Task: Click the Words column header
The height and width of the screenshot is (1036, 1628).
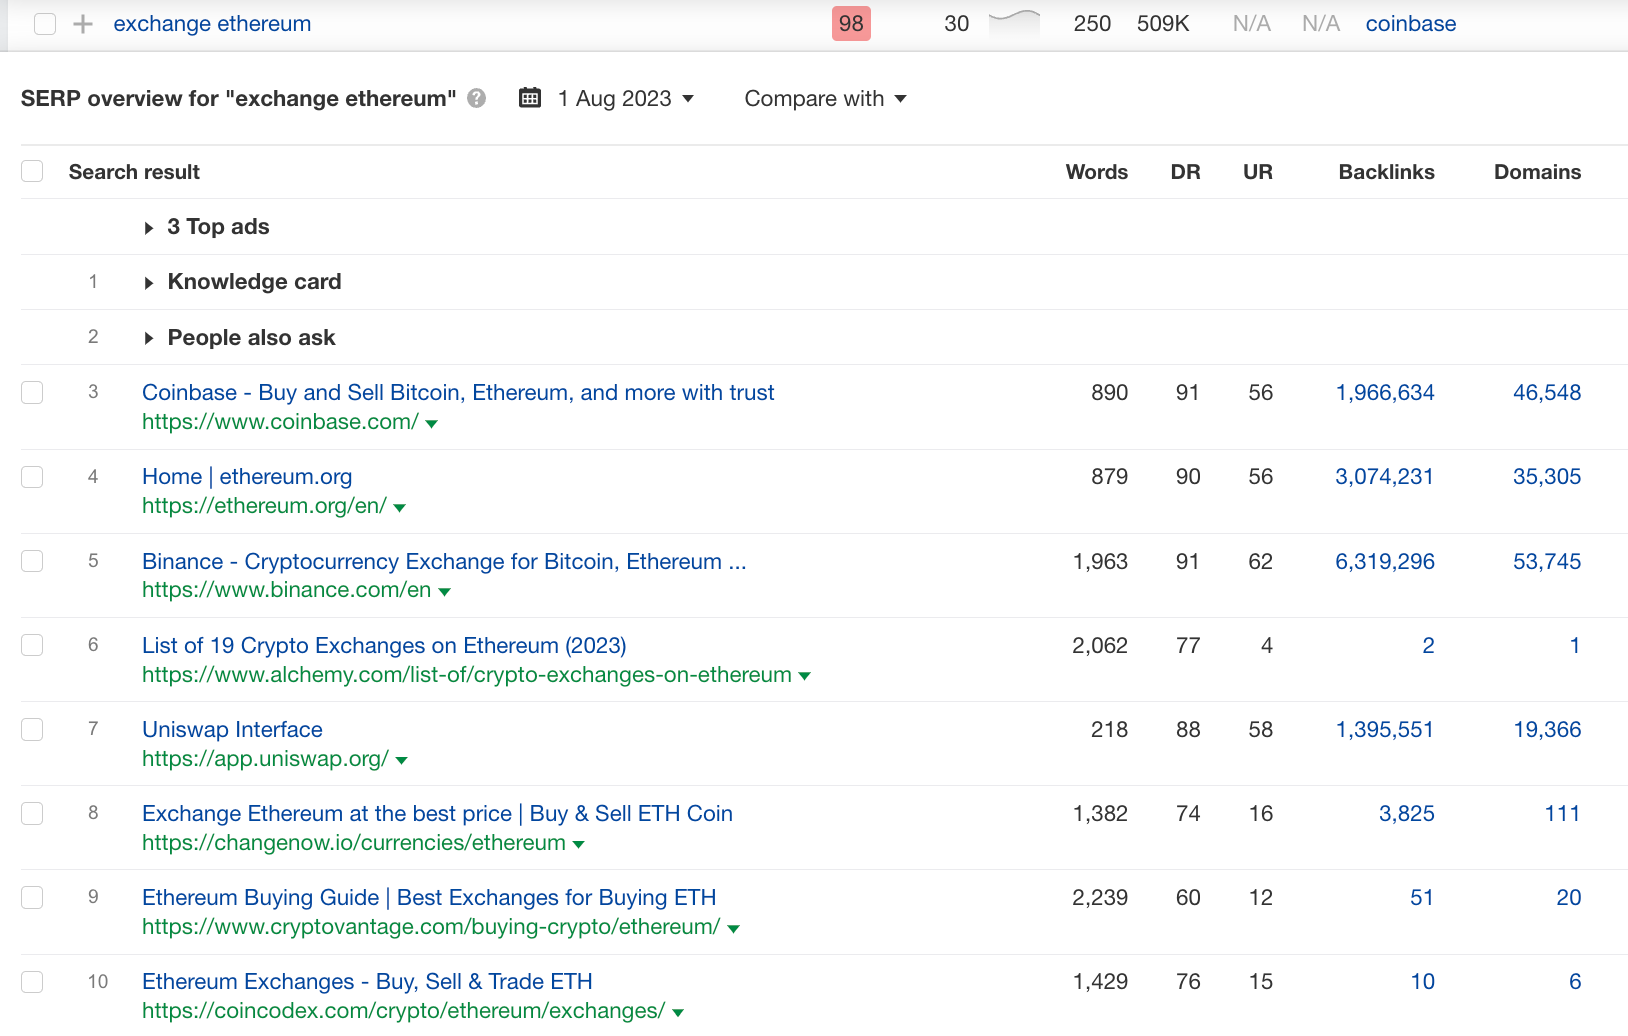Action: pyautogui.click(x=1096, y=172)
